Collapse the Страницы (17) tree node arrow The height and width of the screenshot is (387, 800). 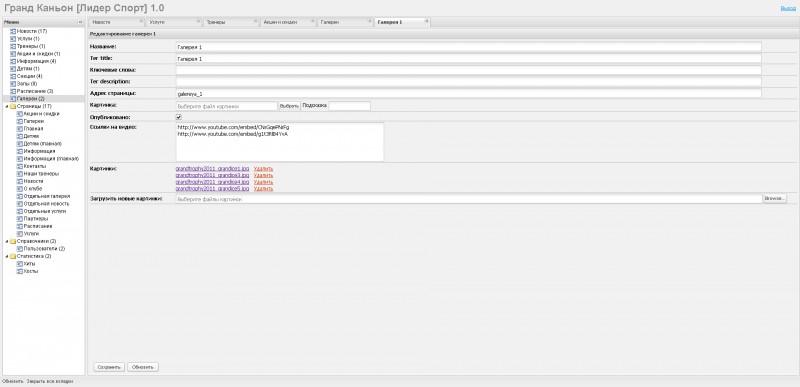[7, 106]
